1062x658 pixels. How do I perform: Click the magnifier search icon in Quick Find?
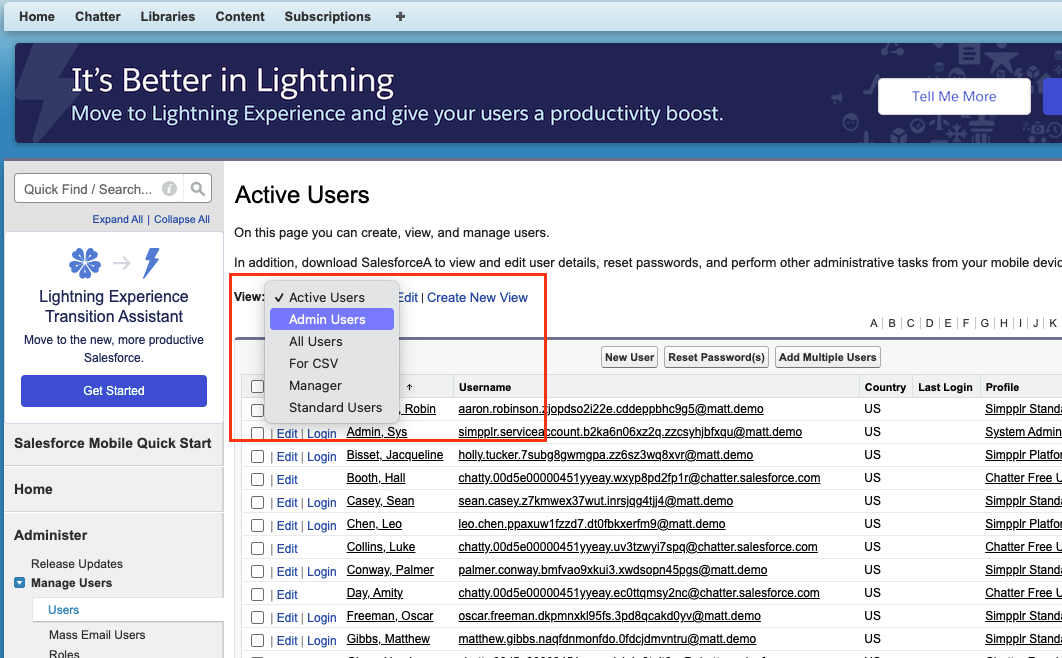click(198, 189)
